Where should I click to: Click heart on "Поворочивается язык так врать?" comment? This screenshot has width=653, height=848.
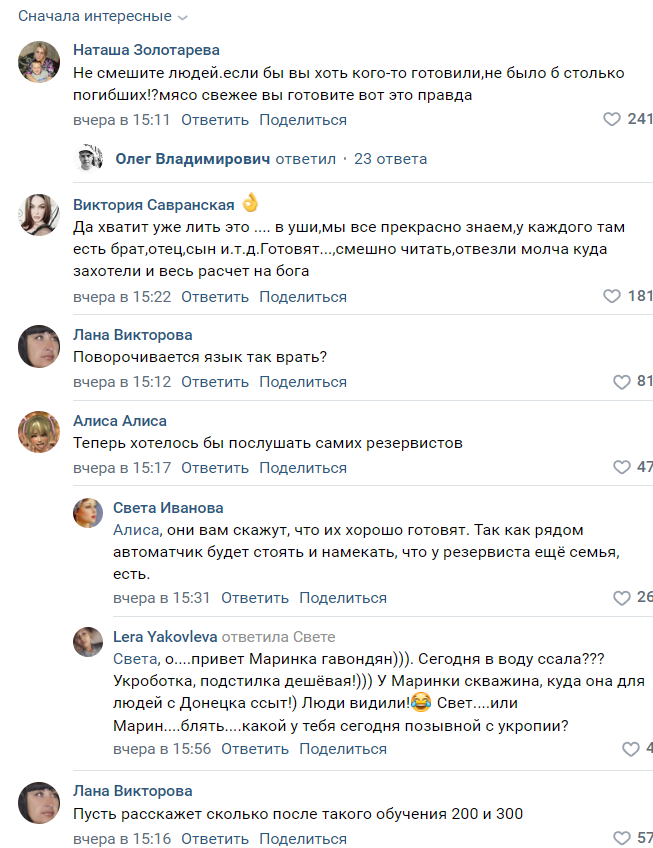(x=622, y=382)
